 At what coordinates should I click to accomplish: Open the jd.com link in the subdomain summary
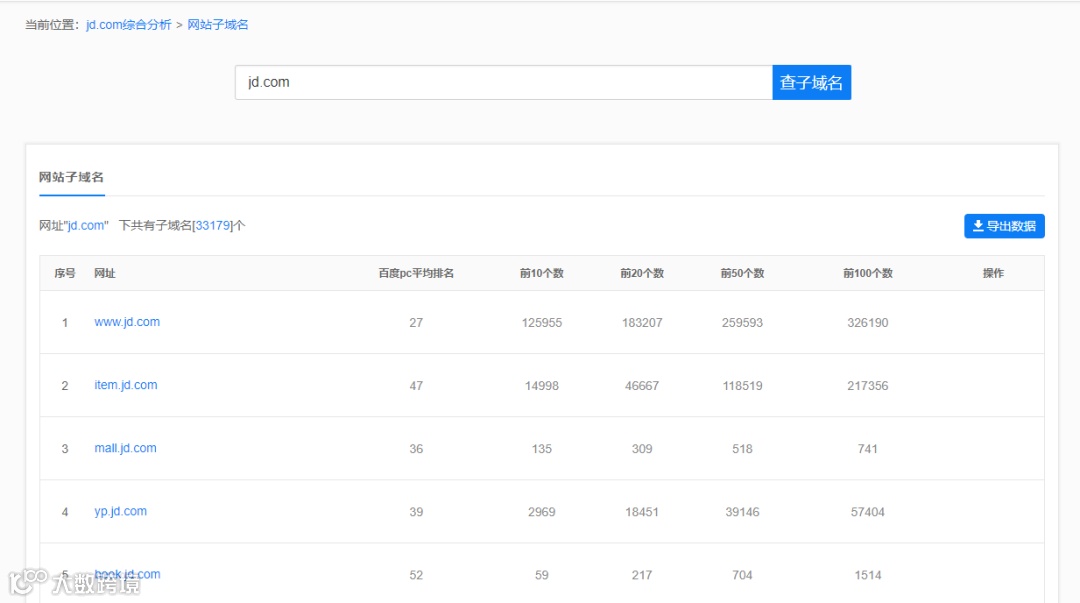(86, 225)
